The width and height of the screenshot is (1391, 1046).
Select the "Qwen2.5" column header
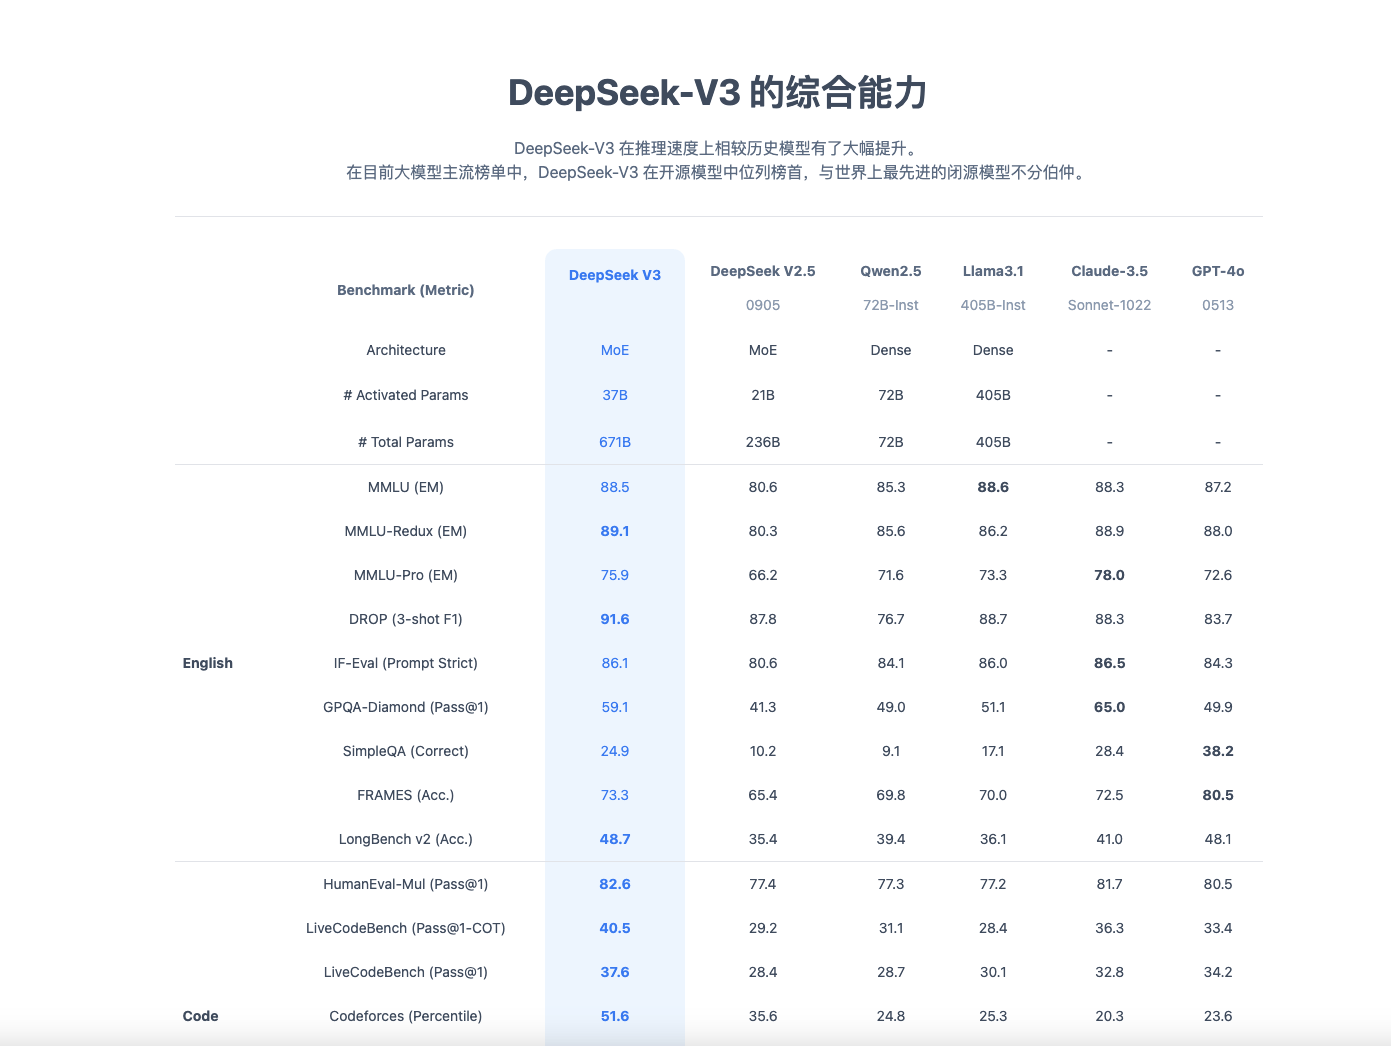point(891,271)
